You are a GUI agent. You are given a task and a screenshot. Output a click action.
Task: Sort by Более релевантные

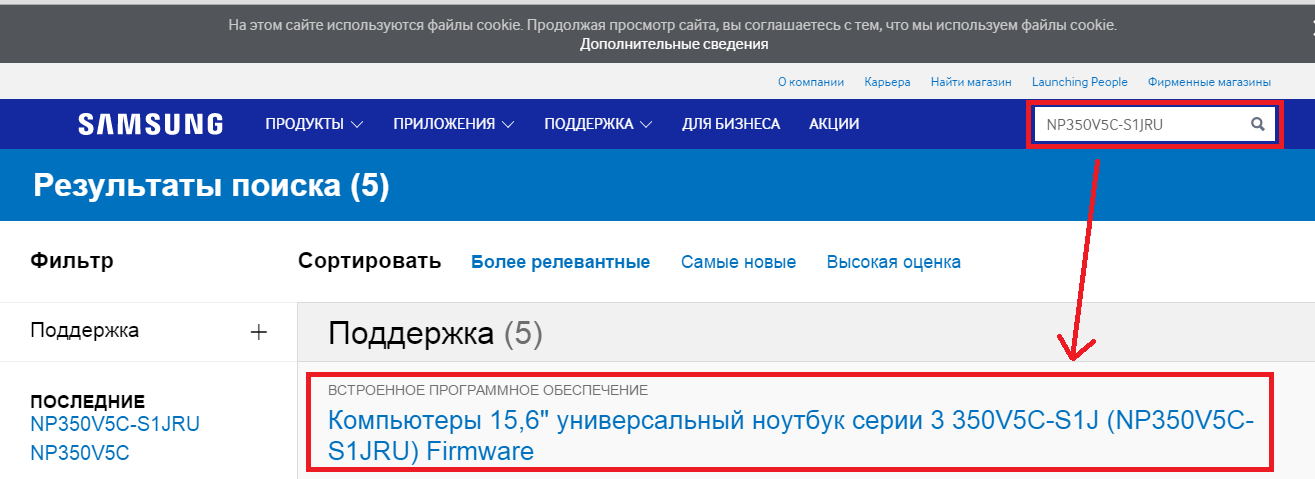[561, 262]
